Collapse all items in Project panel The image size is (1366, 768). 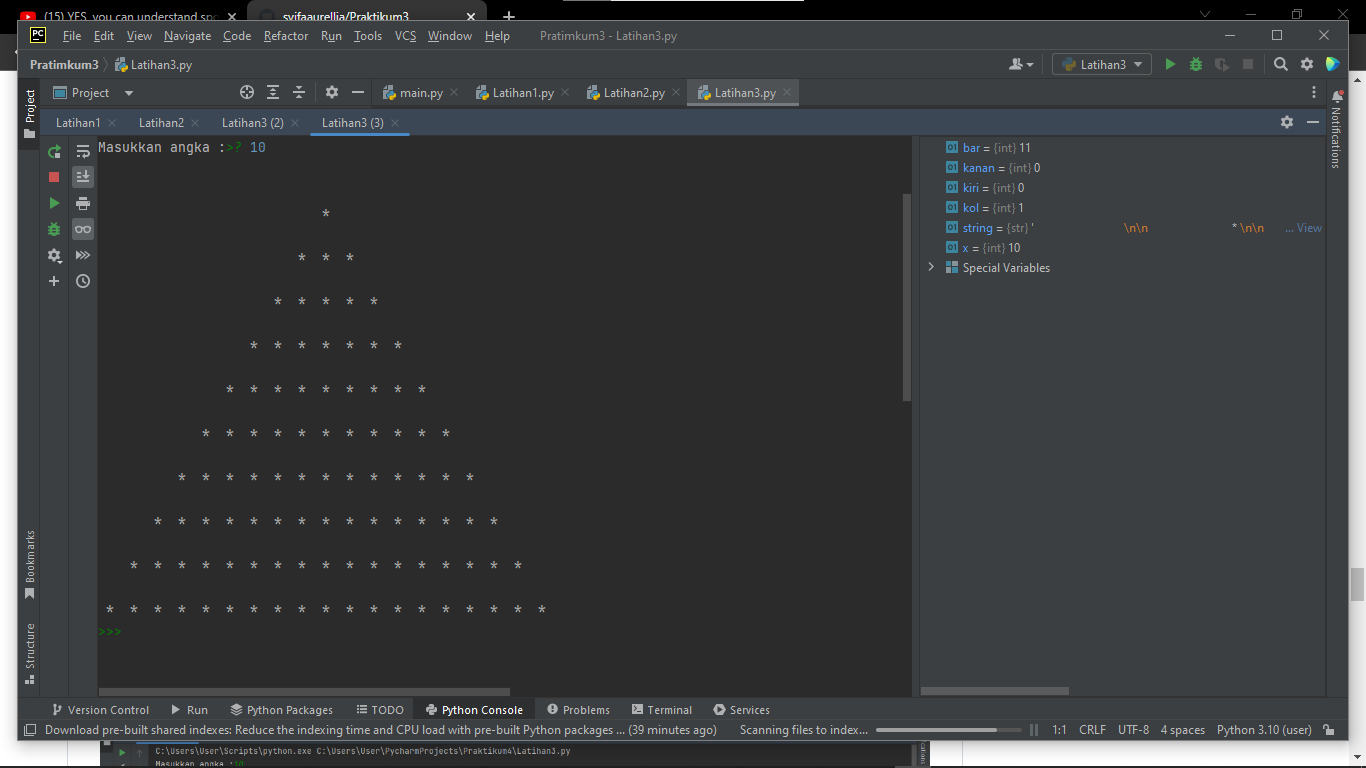[299, 93]
